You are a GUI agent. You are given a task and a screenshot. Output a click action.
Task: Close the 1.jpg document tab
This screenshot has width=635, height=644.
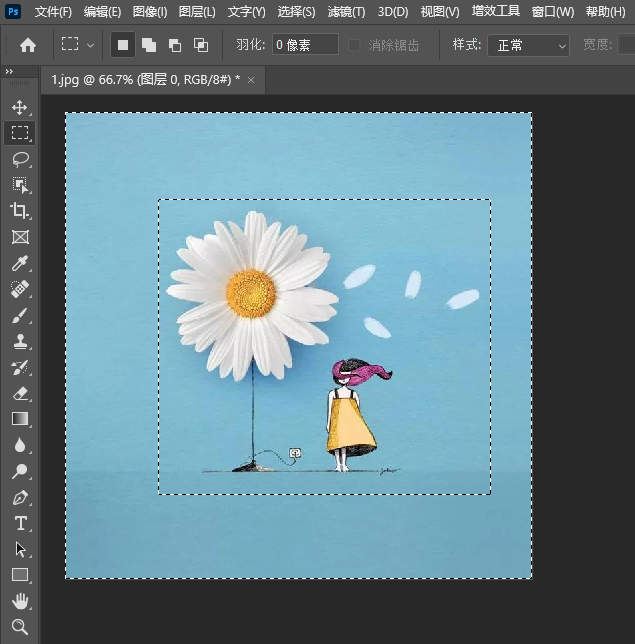click(x=251, y=79)
